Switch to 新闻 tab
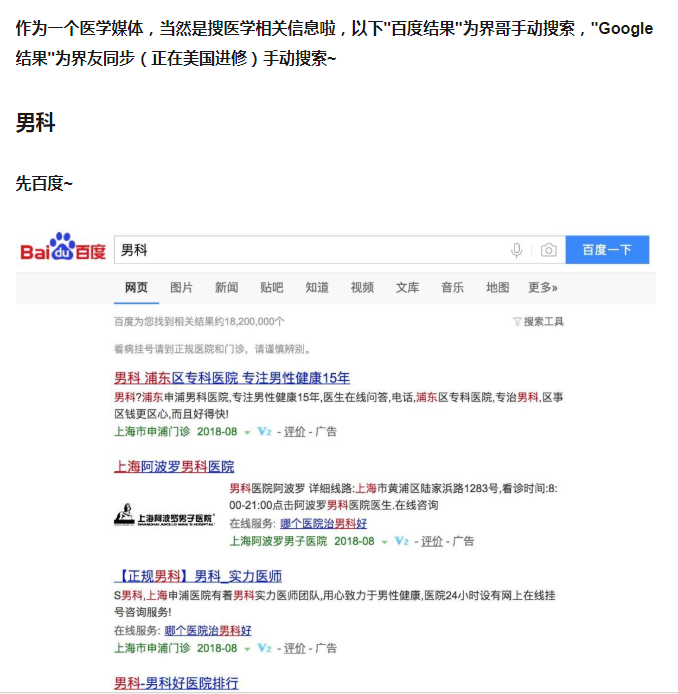678x694 pixels. coord(227,288)
